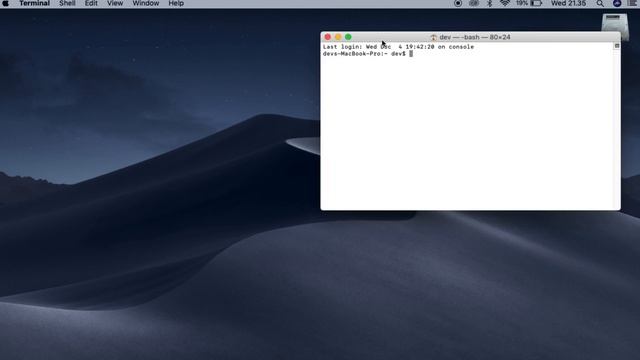Open the battery status menu
This screenshot has width=640, height=360.
[x=529, y=3]
